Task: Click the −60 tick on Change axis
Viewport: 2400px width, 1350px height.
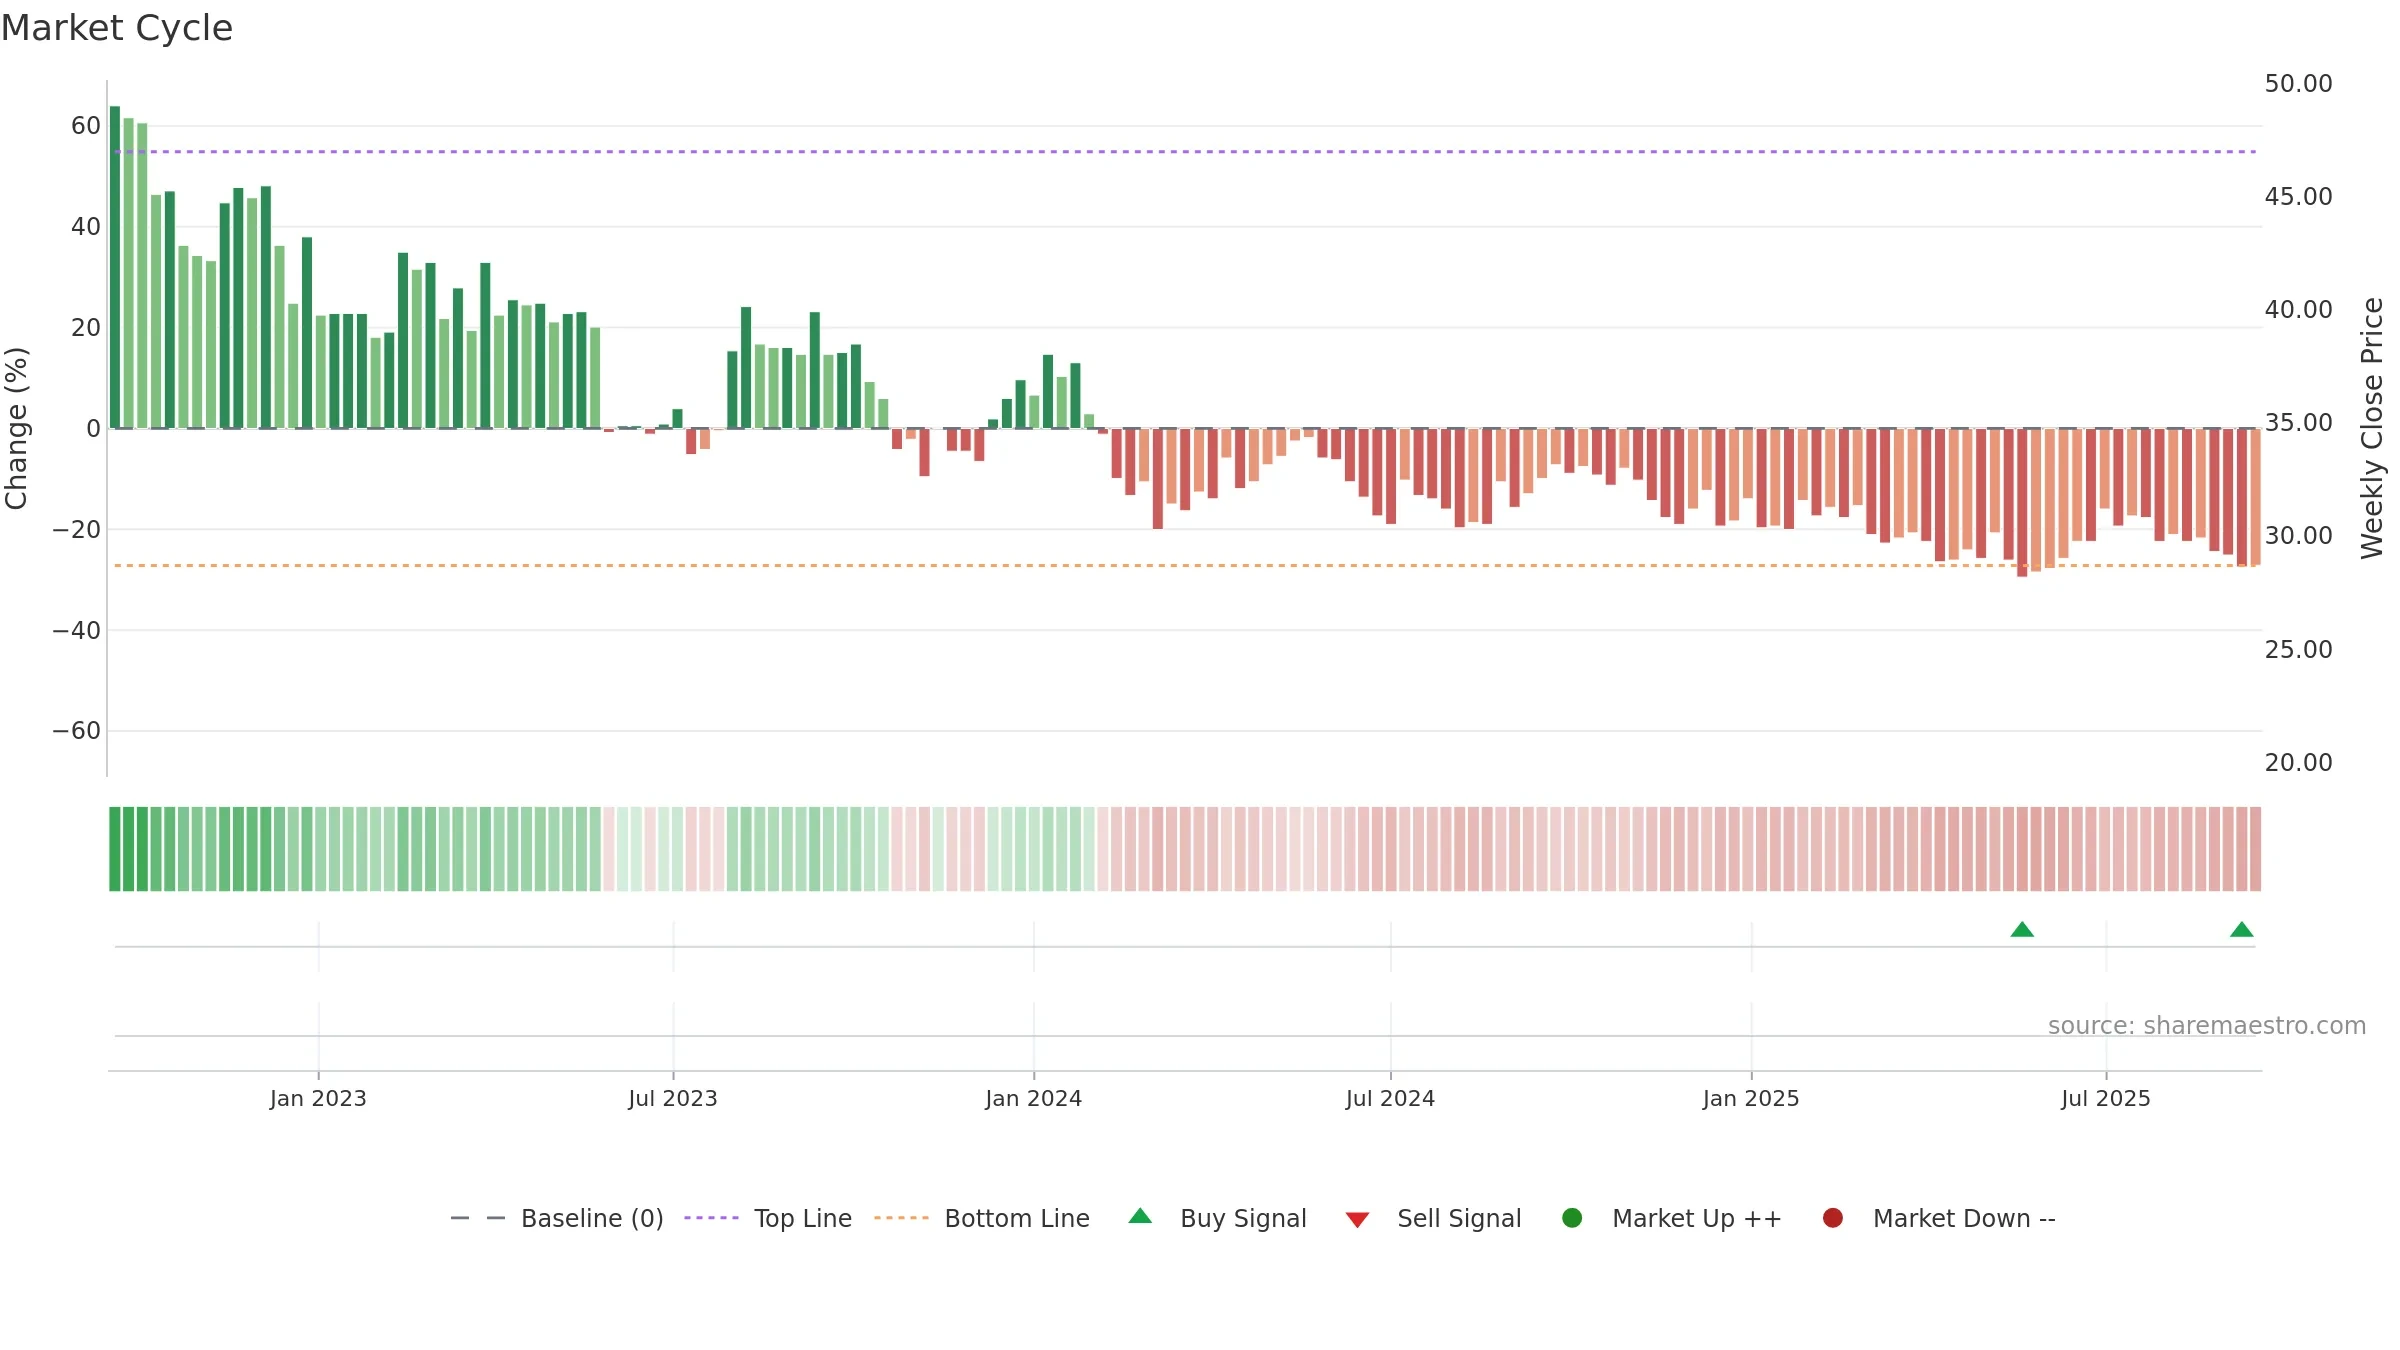Action: point(77,731)
